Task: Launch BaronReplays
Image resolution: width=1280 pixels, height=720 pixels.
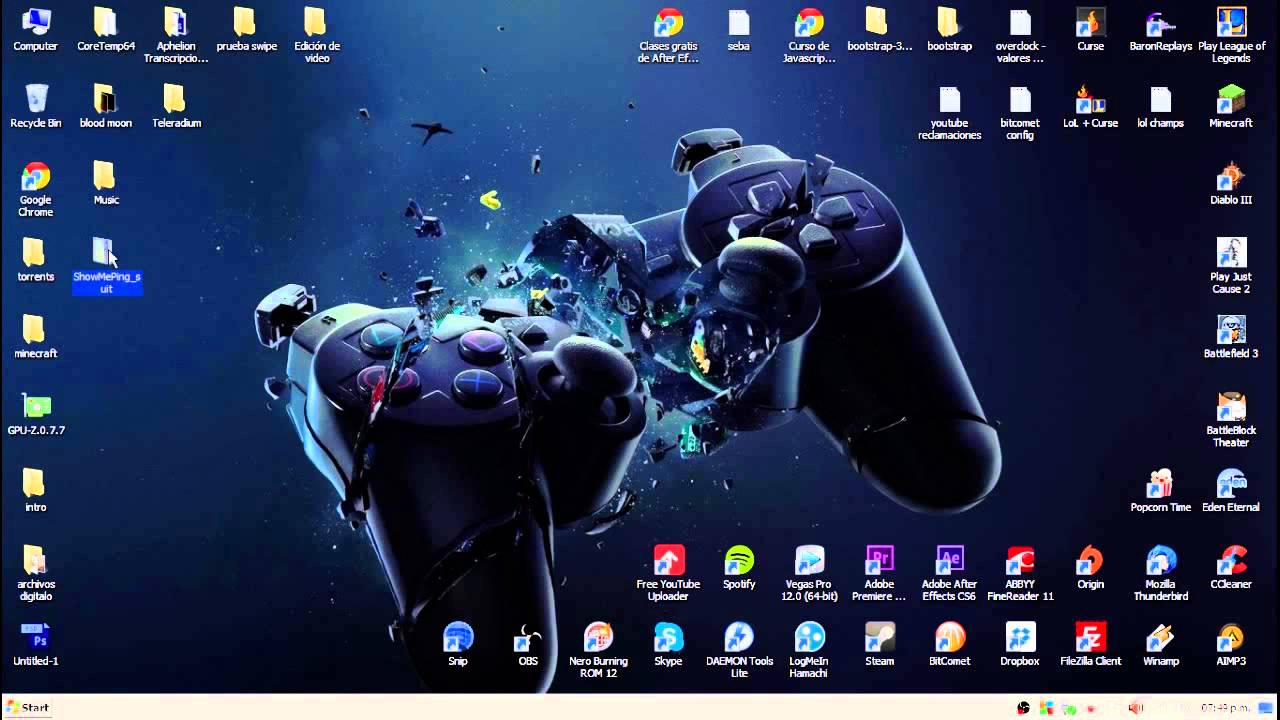Action: 1160,30
